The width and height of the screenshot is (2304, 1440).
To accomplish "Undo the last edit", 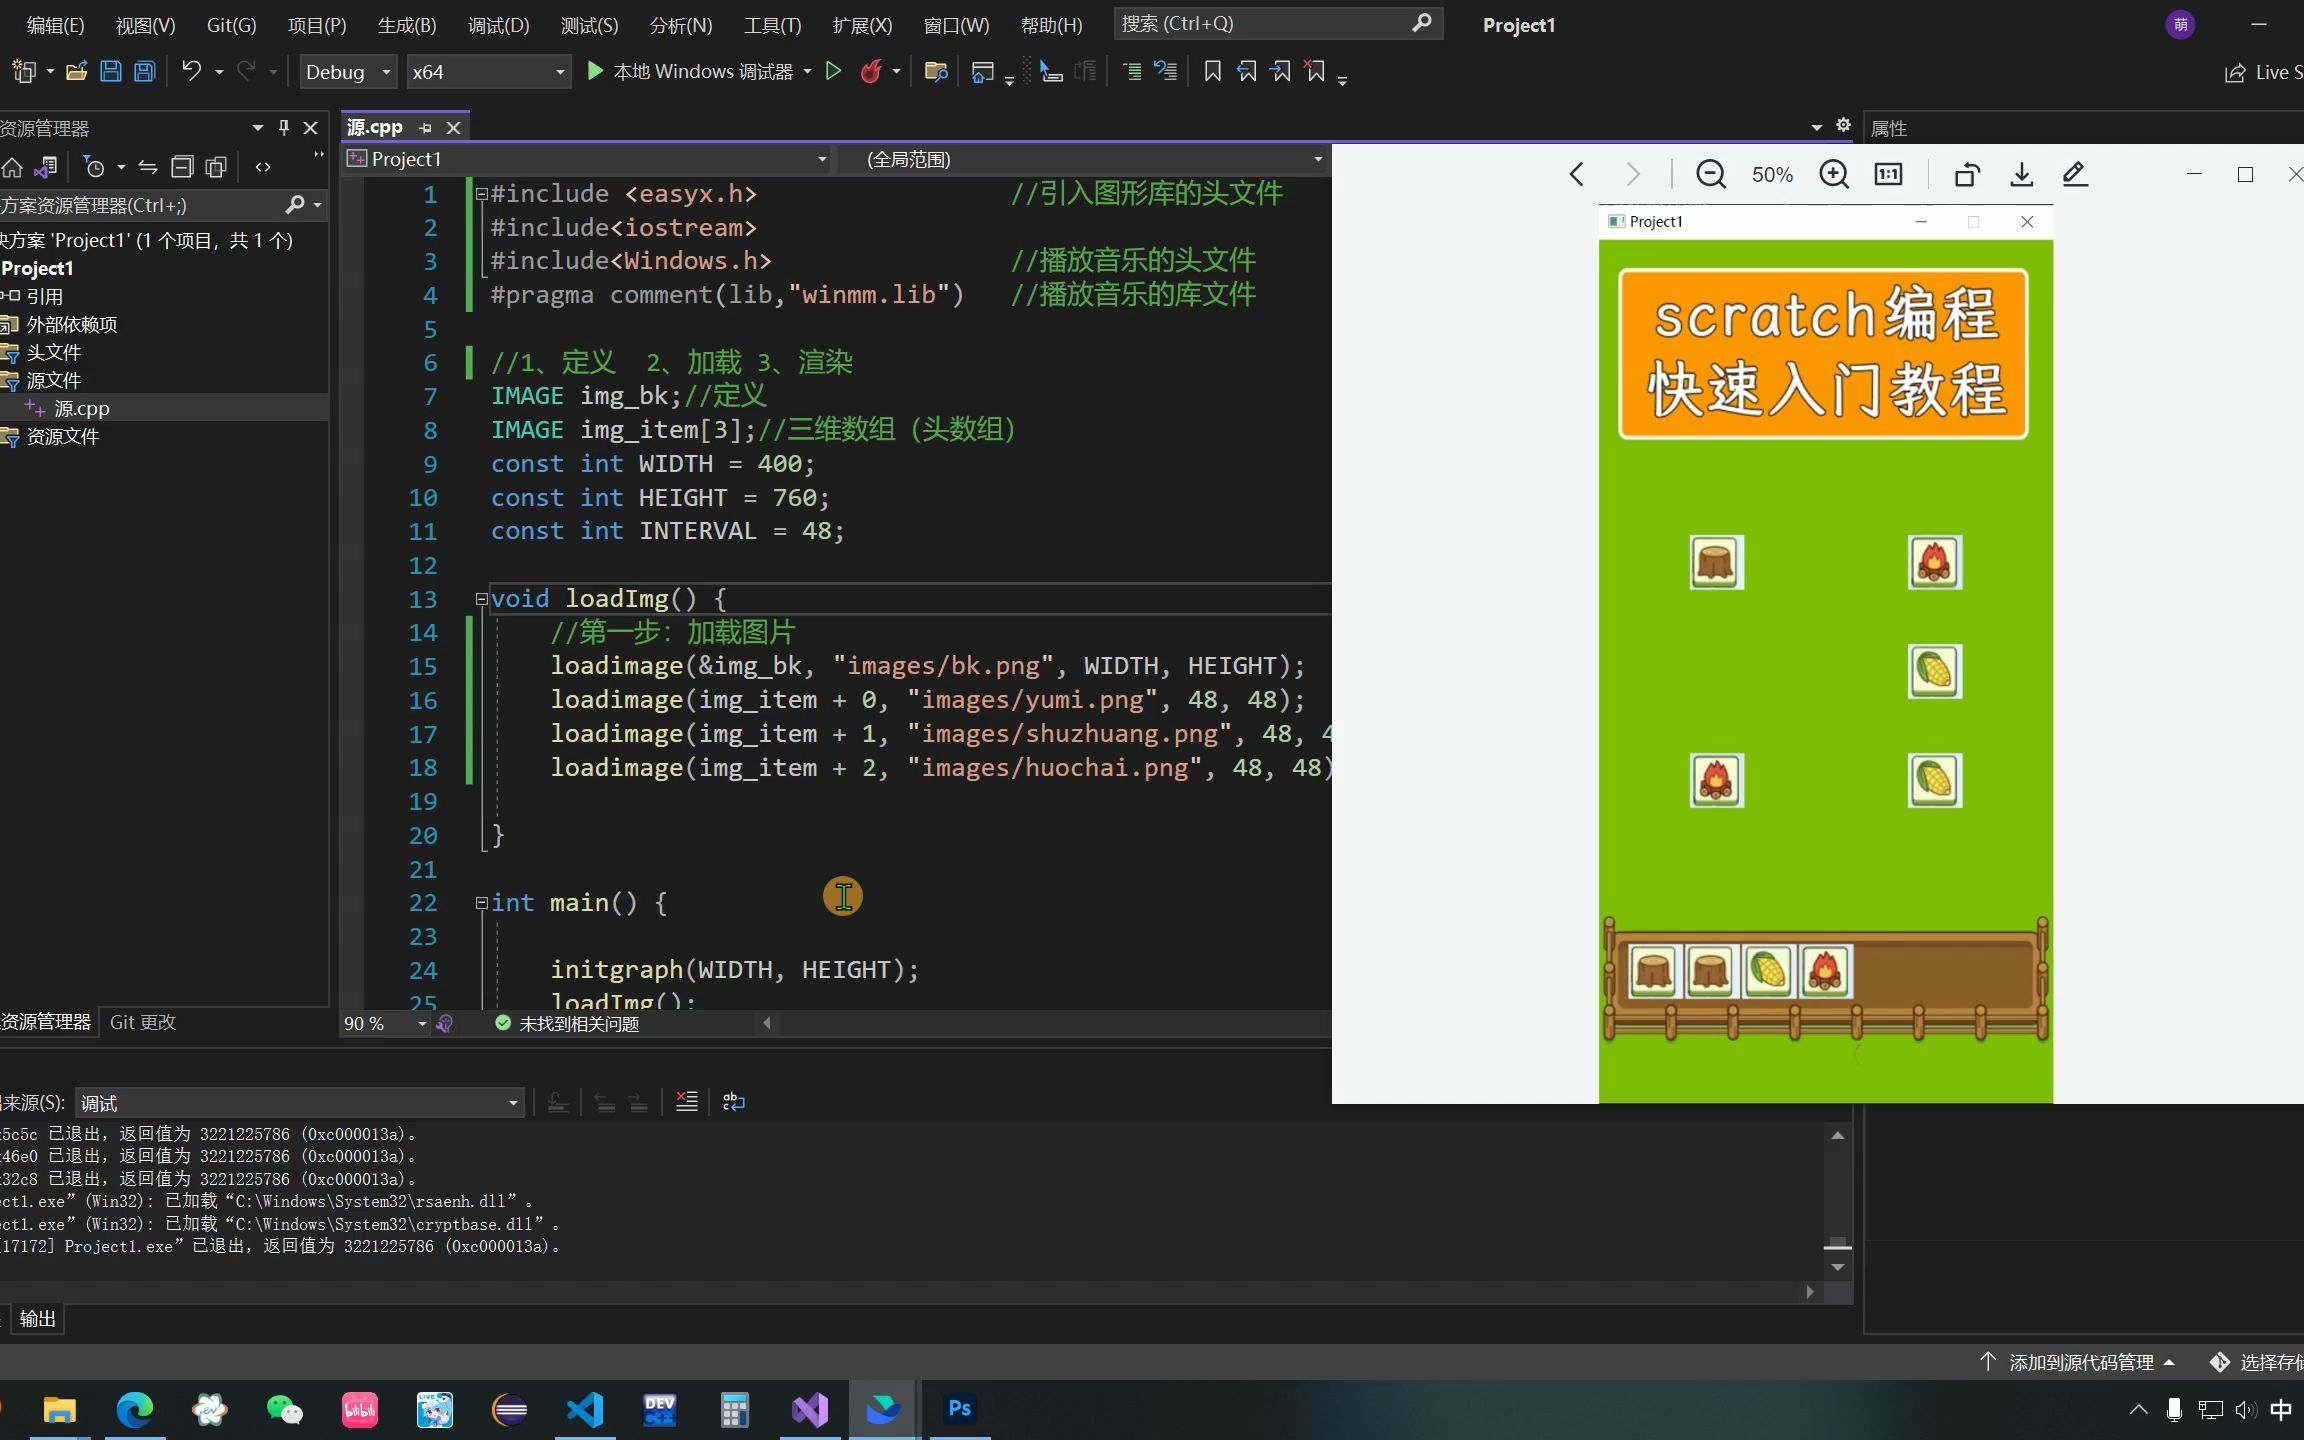I will point(191,71).
